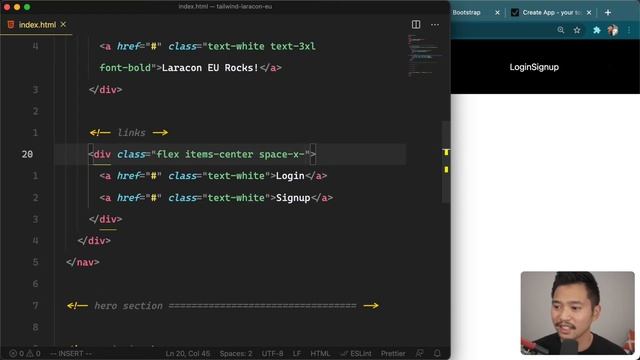Viewport: 640px width, 360px height.
Task: Open the notifications bell
Action: click(437, 353)
